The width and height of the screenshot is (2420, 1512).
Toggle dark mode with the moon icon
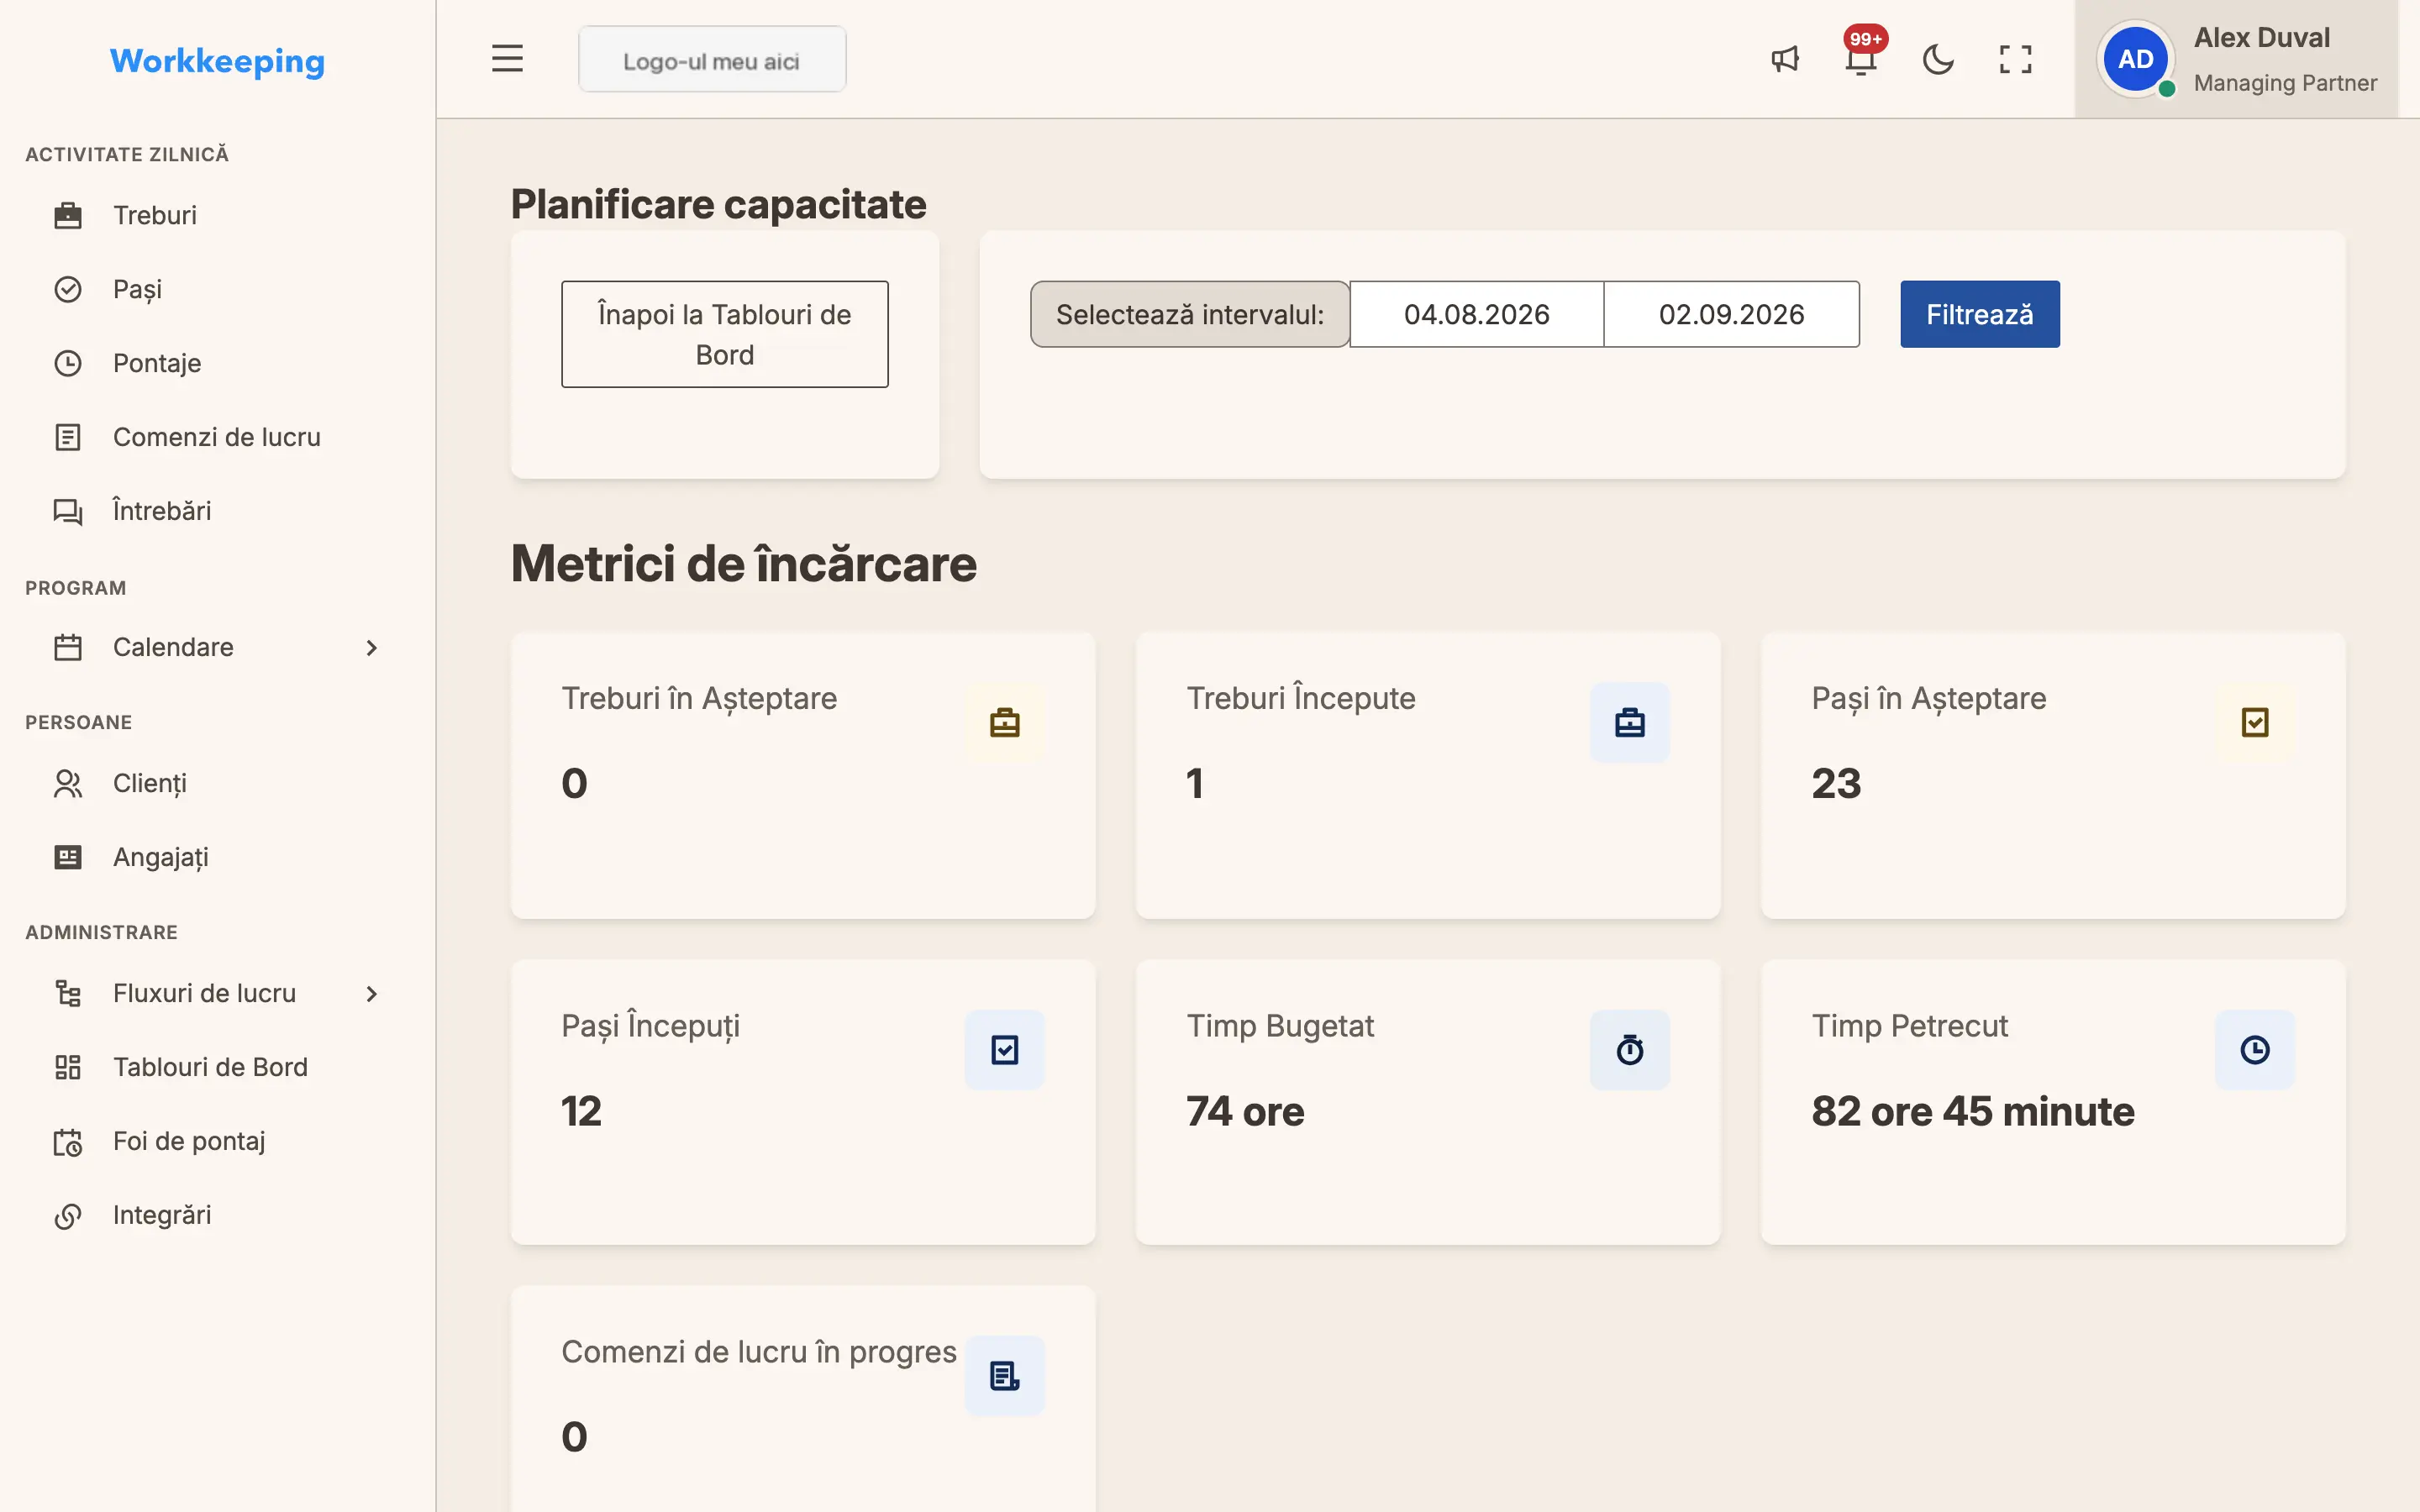pos(1938,59)
